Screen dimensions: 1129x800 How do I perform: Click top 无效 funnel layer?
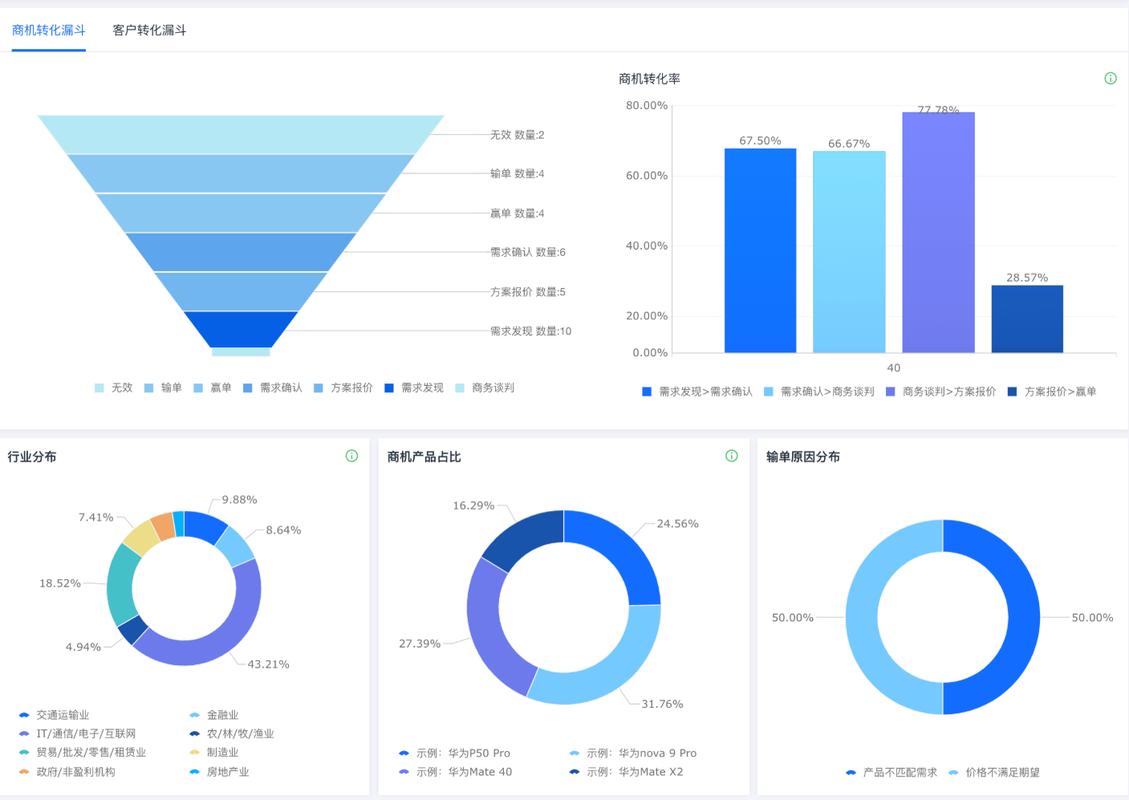point(240,135)
